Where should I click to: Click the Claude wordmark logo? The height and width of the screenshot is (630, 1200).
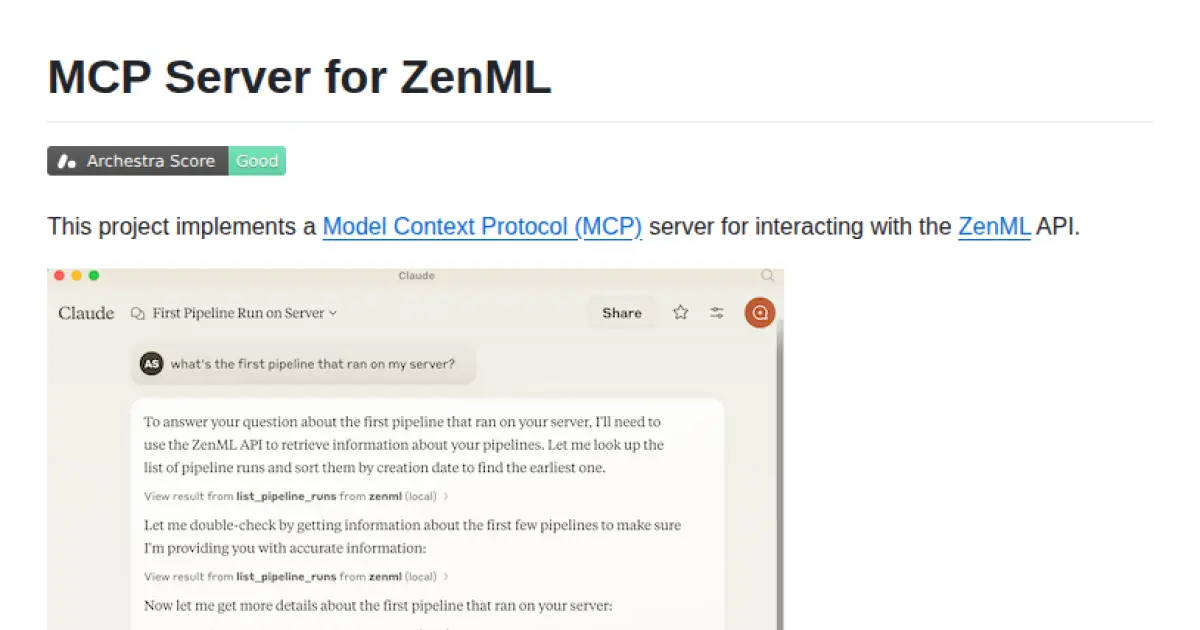86,313
